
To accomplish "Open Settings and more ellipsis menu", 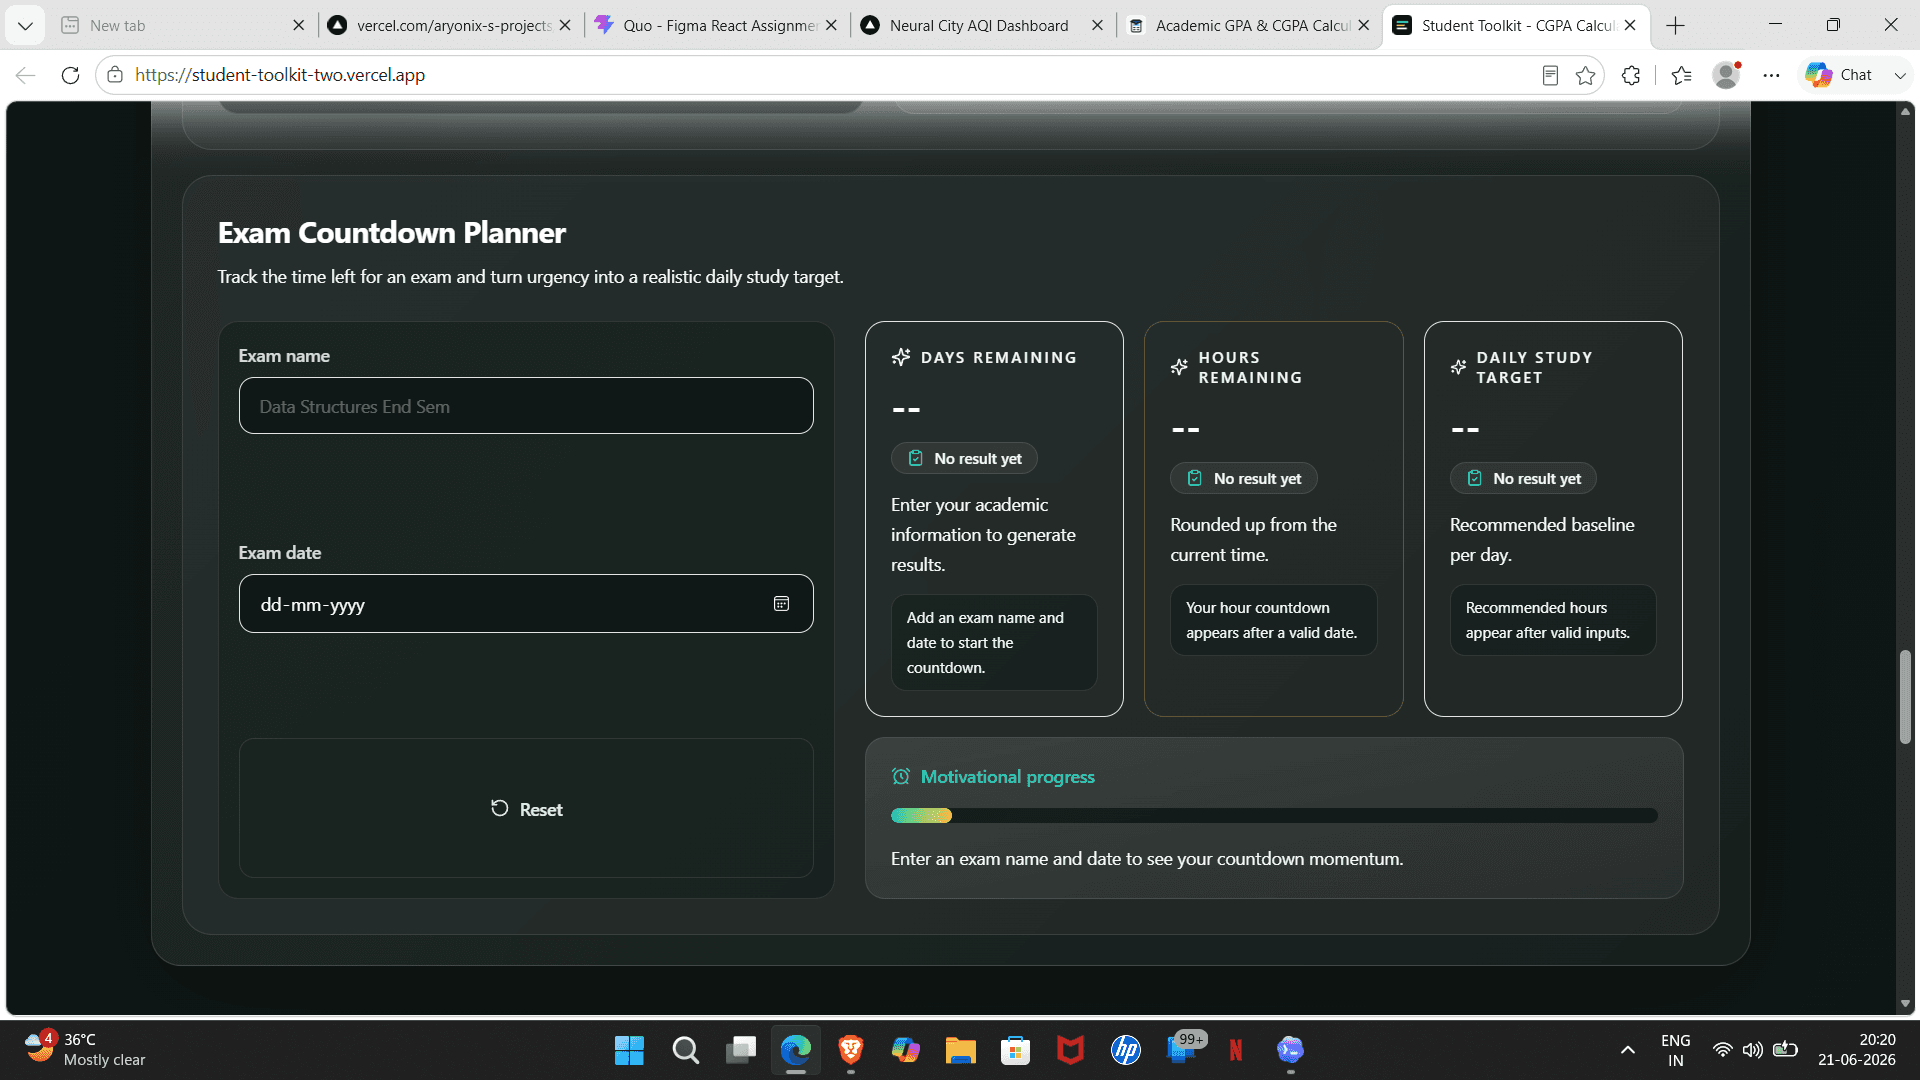I will (1771, 75).
